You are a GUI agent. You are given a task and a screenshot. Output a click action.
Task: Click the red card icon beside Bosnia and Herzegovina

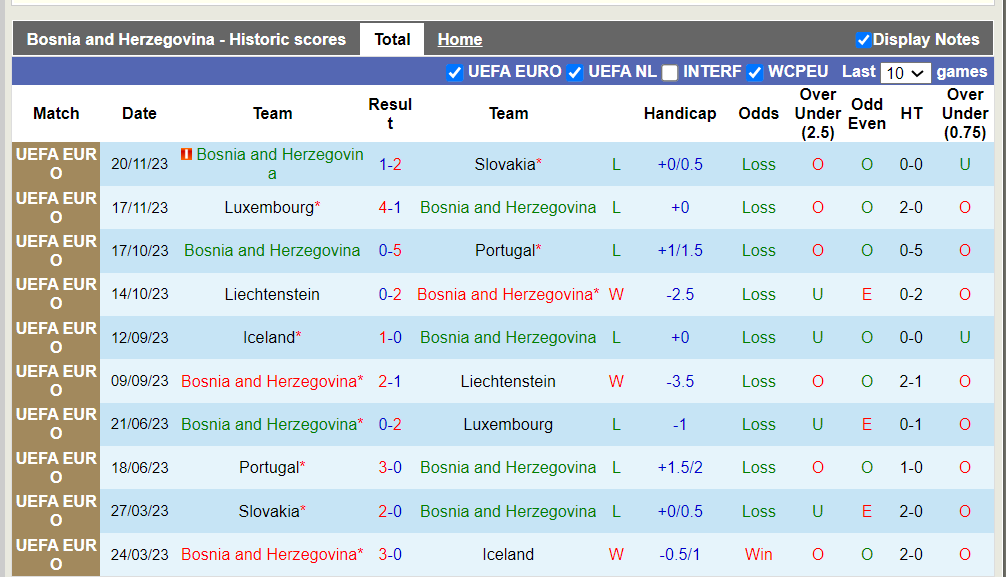point(186,154)
